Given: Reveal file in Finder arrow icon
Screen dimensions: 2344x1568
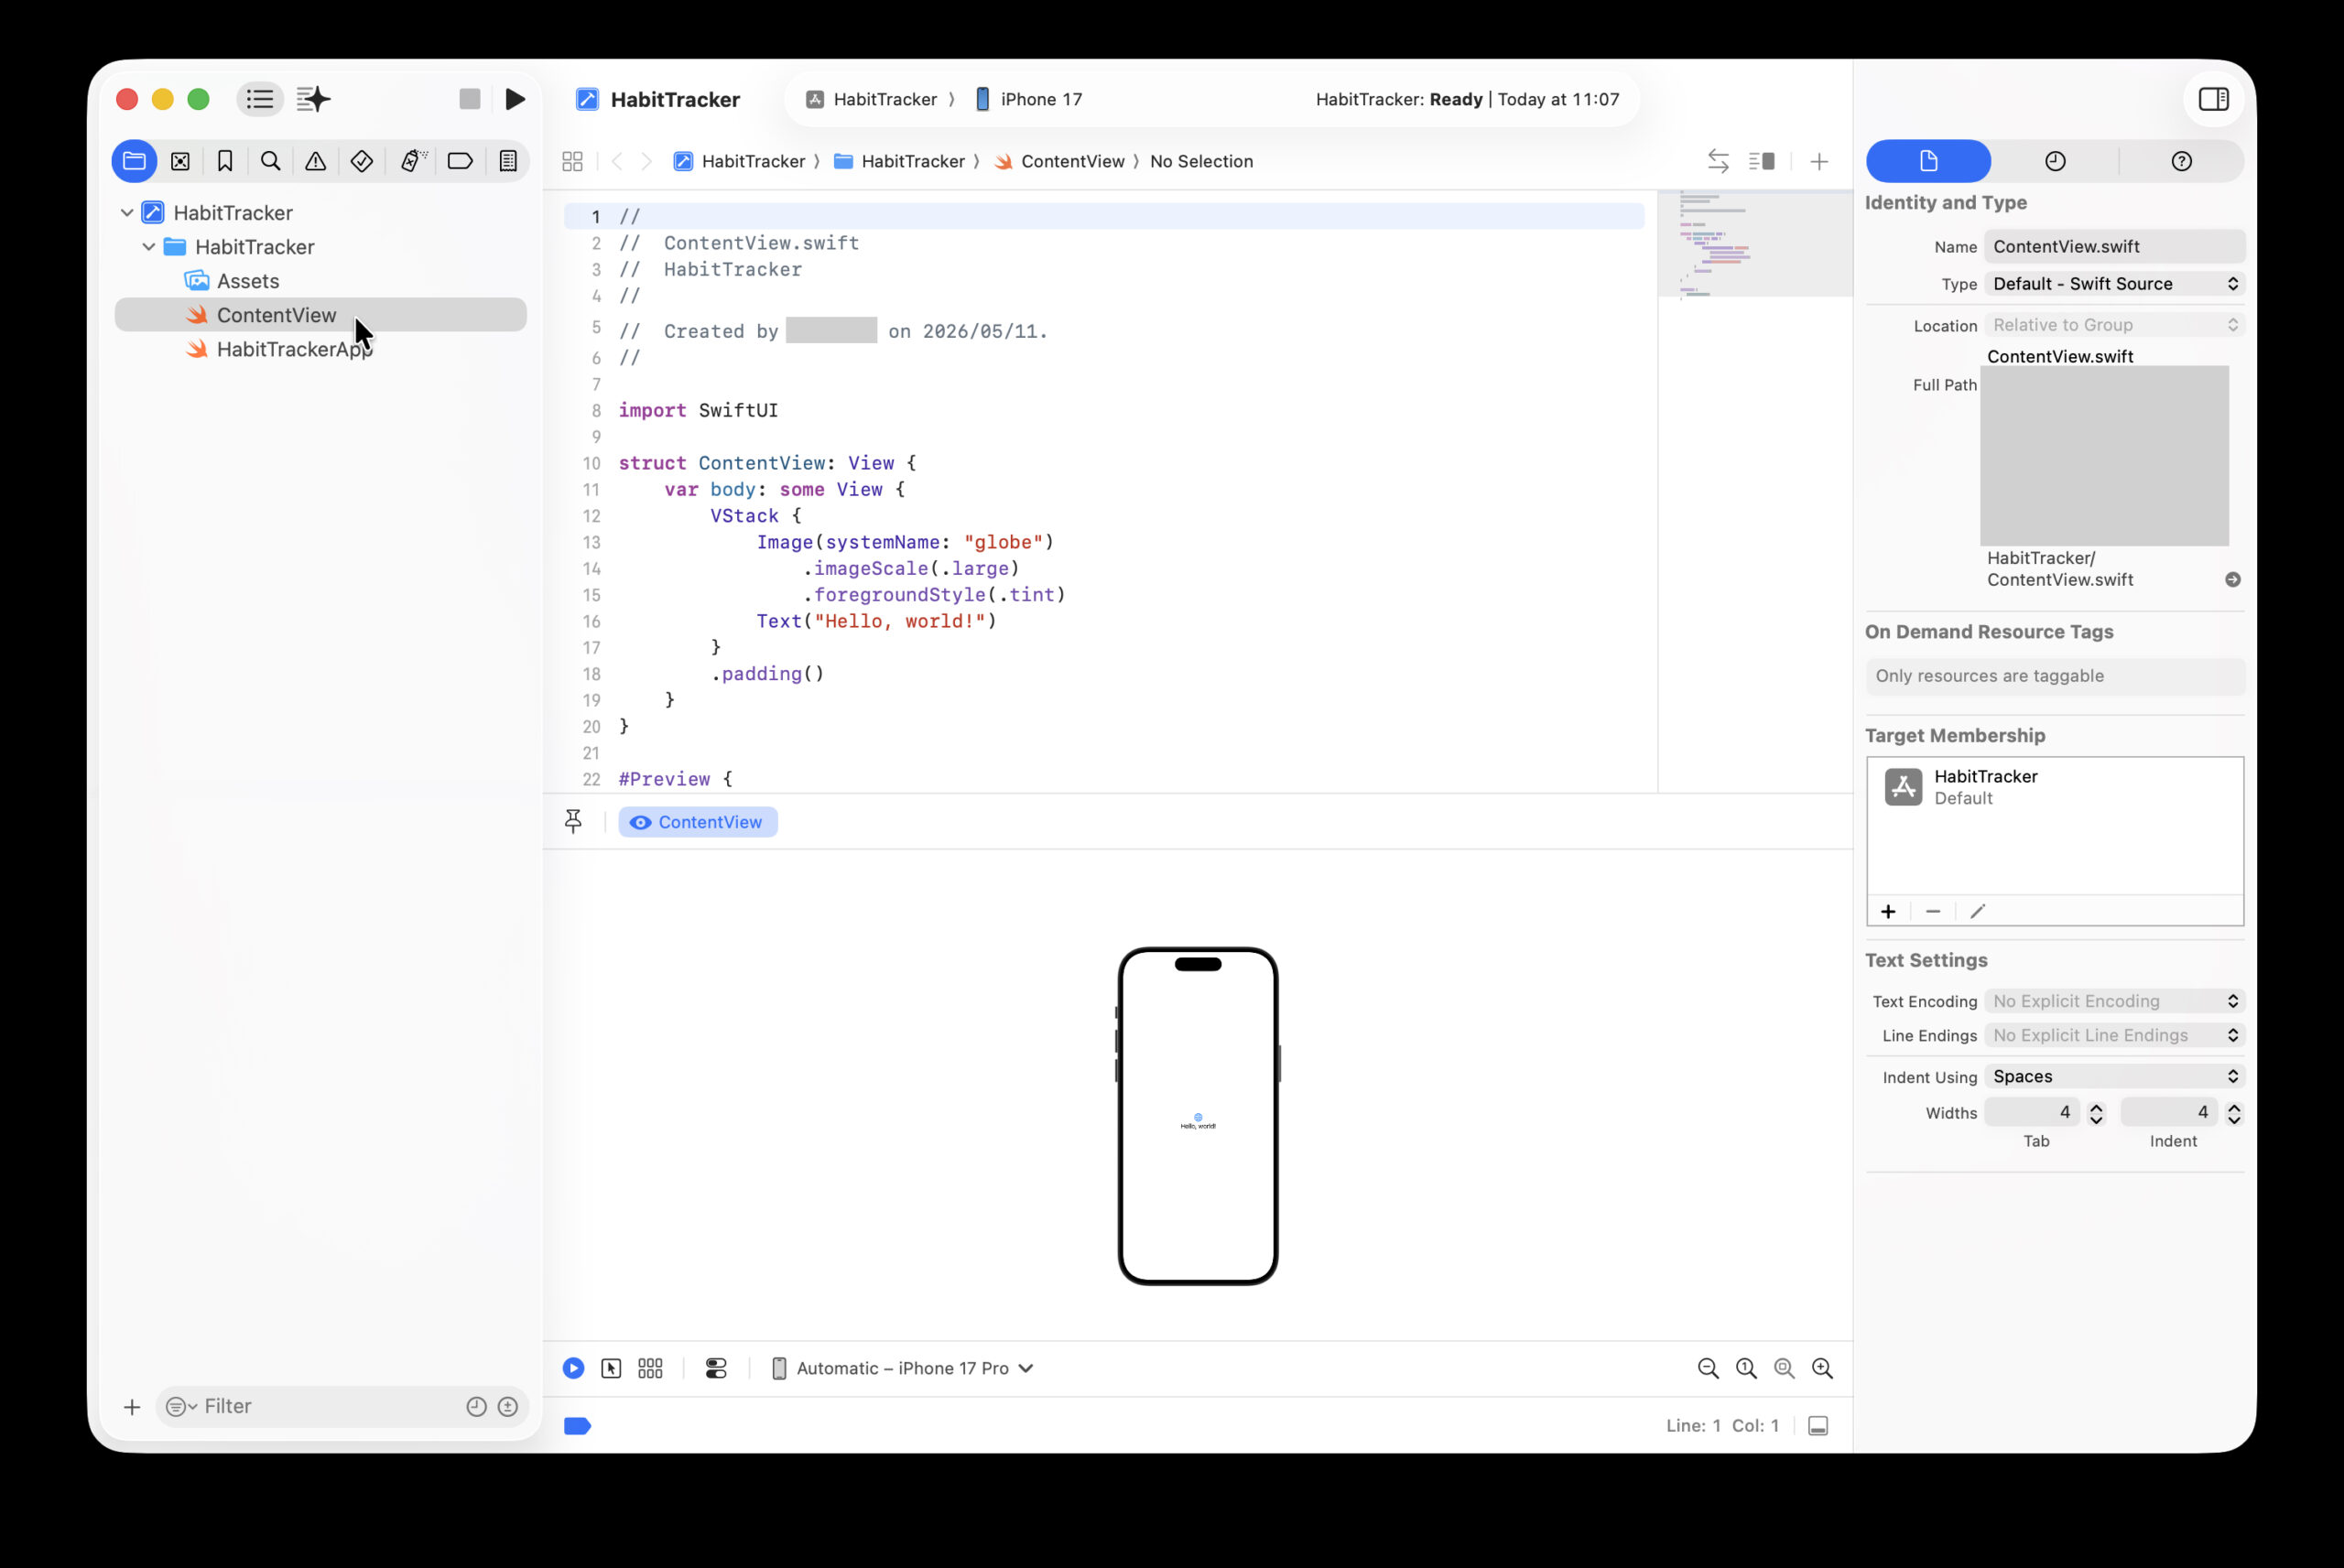Looking at the screenshot, I should [2232, 580].
